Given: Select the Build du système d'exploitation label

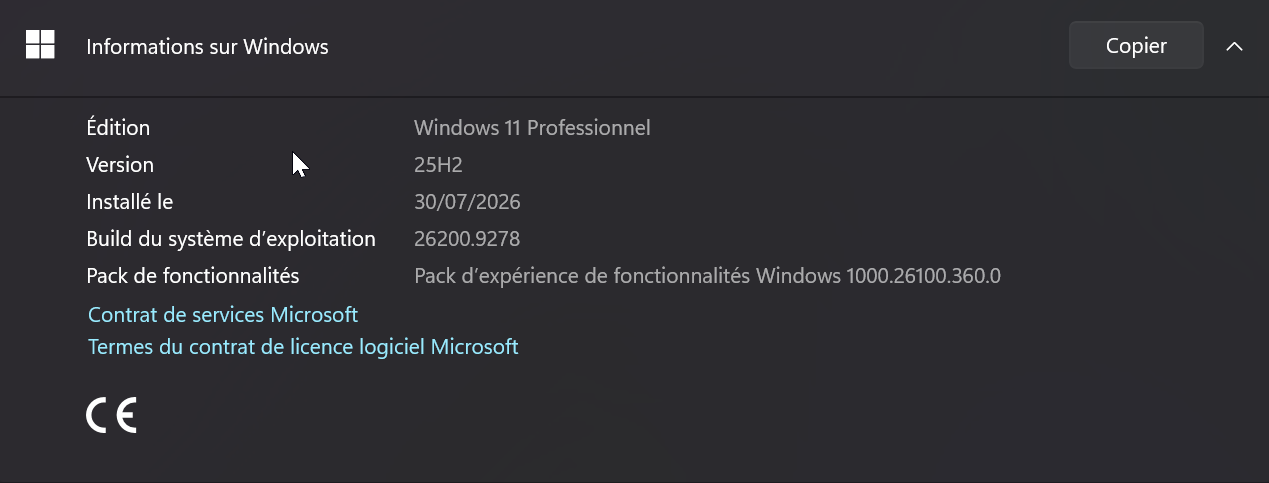Looking at the screenshot, I should point(231,239).
